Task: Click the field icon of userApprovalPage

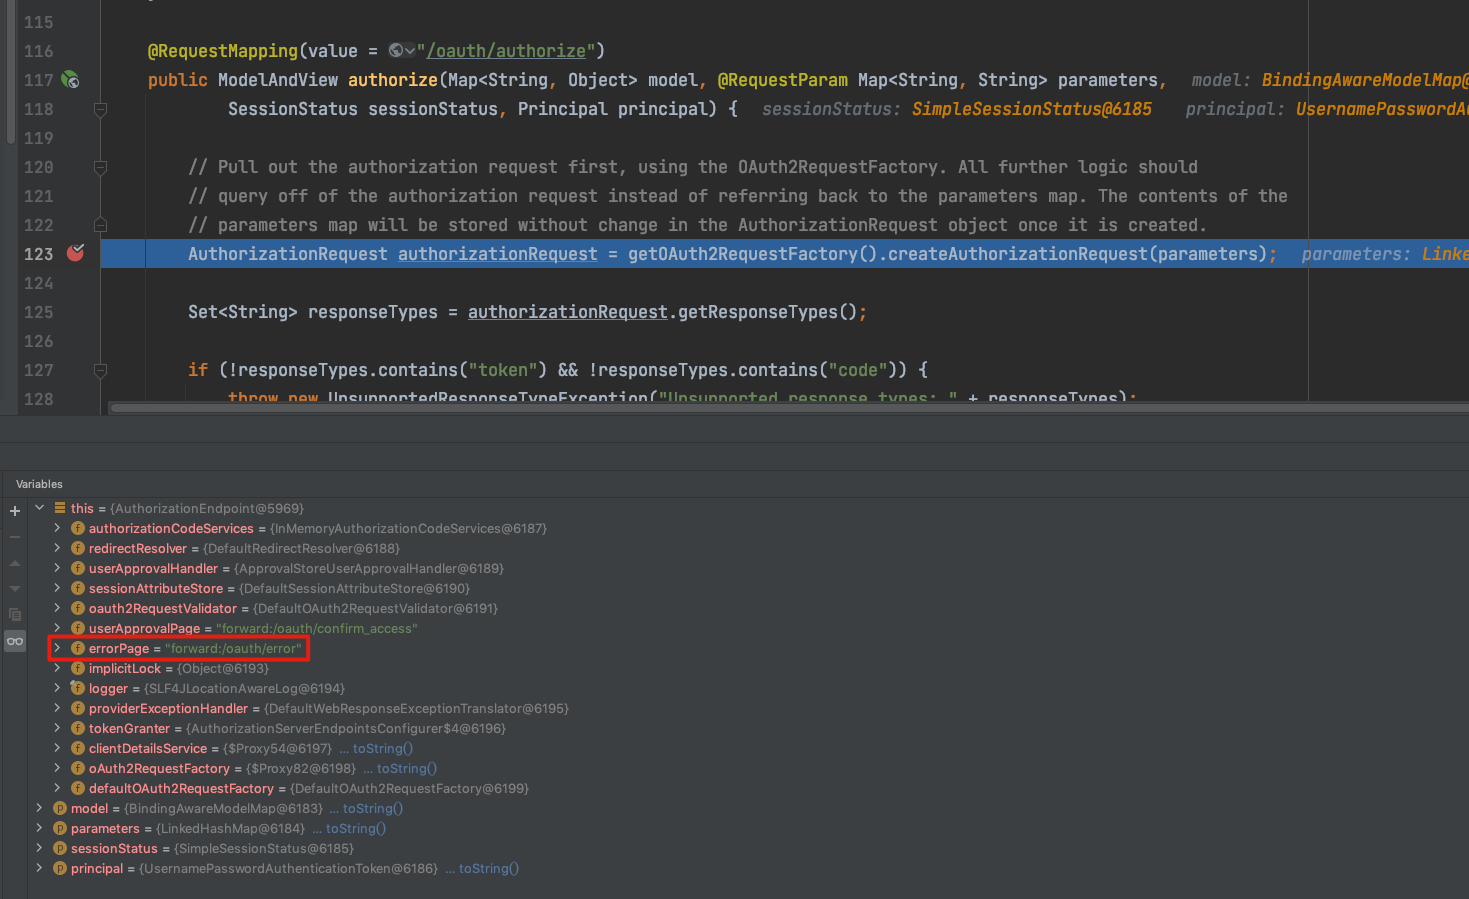Action: point(78,628)
